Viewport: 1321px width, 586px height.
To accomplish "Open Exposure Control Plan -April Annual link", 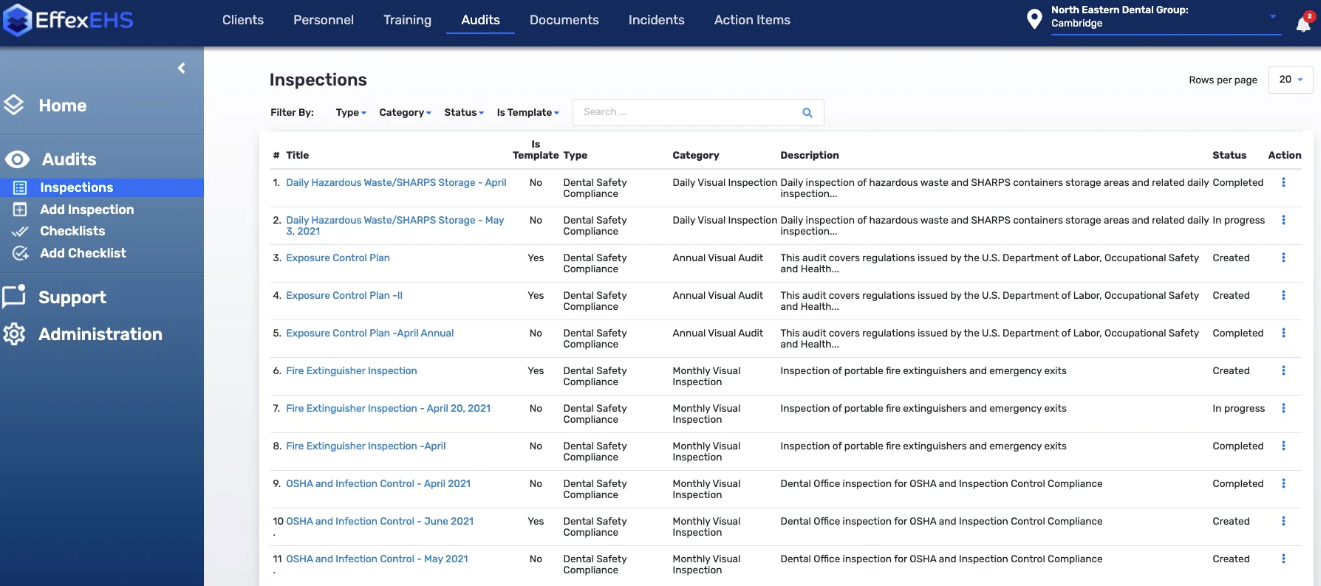I will [x=370, y=333].
